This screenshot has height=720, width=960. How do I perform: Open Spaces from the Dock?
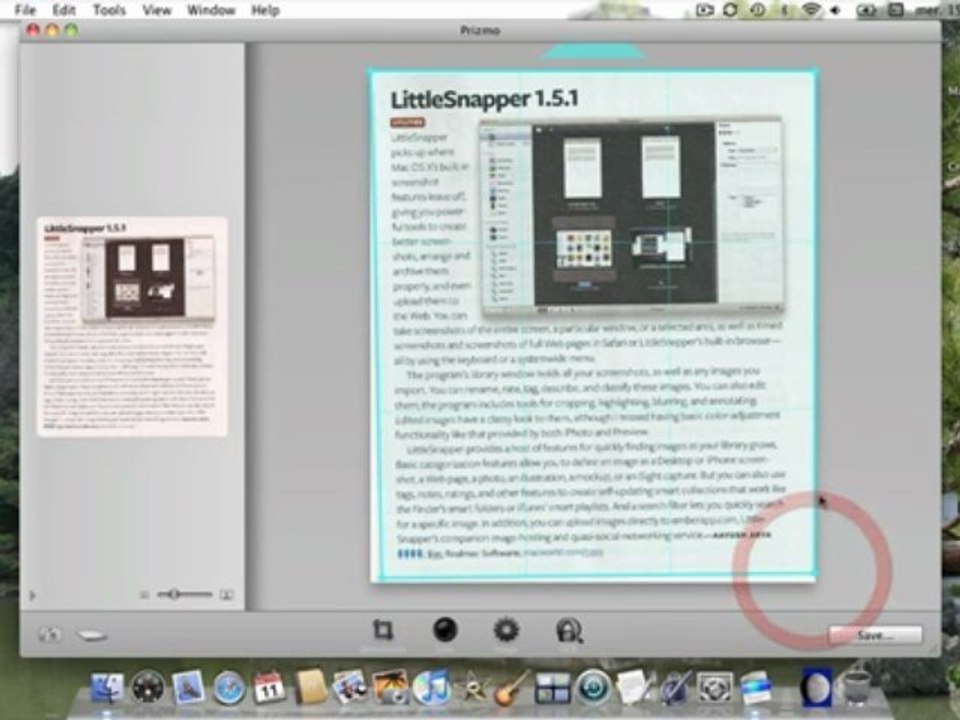tap(552, 688)
